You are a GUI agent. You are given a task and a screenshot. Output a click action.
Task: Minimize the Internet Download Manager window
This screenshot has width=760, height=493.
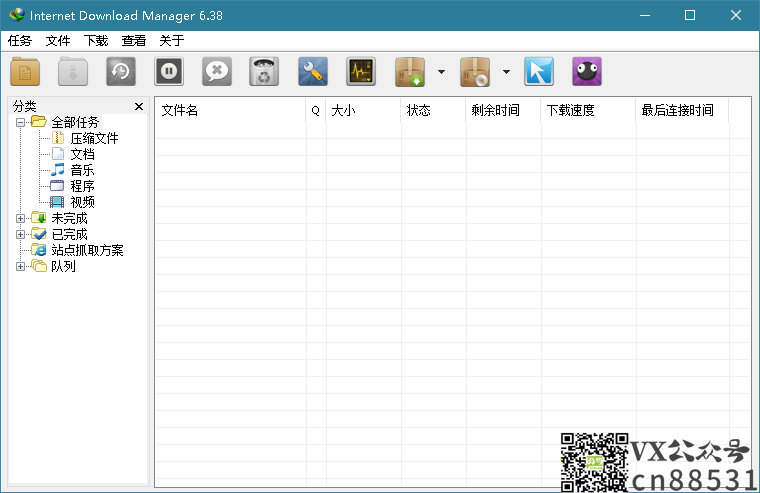pyautogui.click(x=645, y=16)
